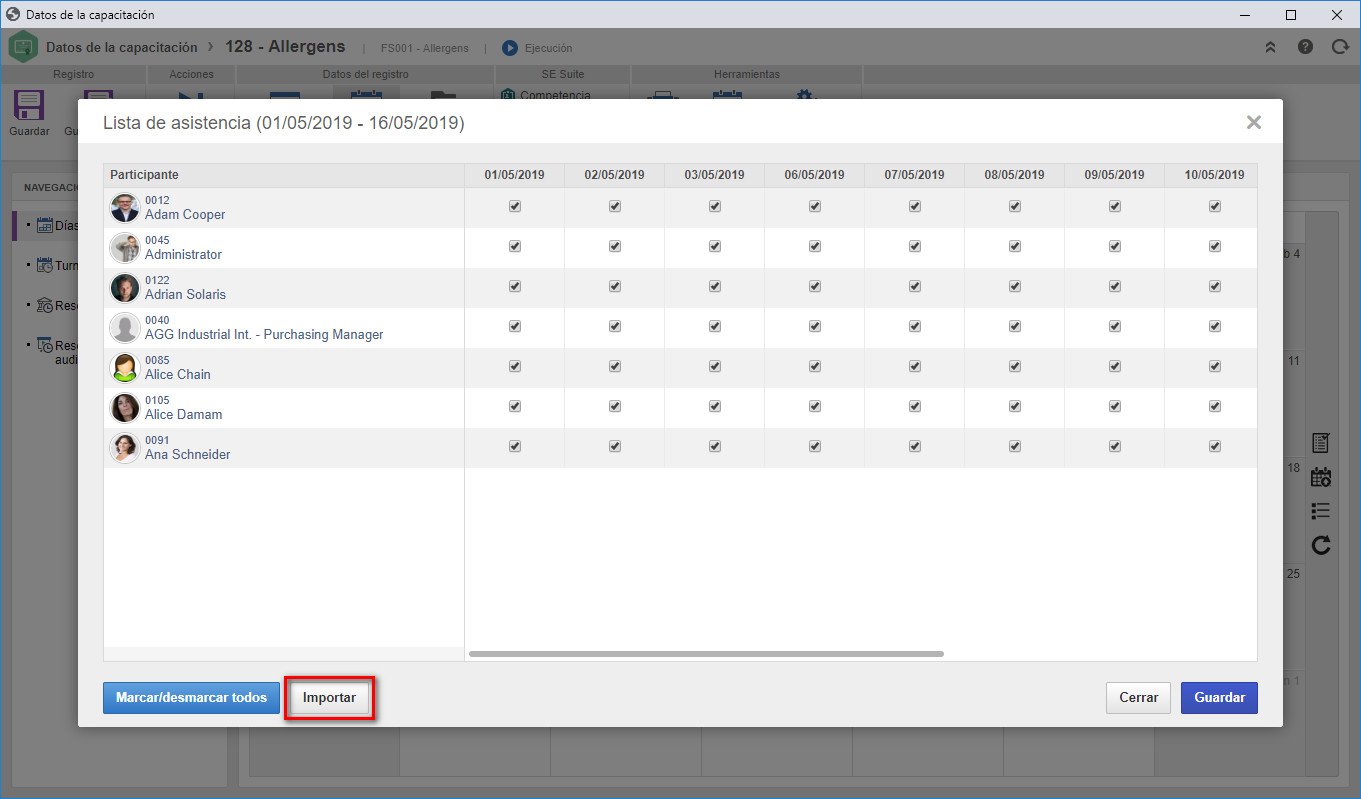
Task: Click the list icon on right sidebar
Action: [1321, 511]
